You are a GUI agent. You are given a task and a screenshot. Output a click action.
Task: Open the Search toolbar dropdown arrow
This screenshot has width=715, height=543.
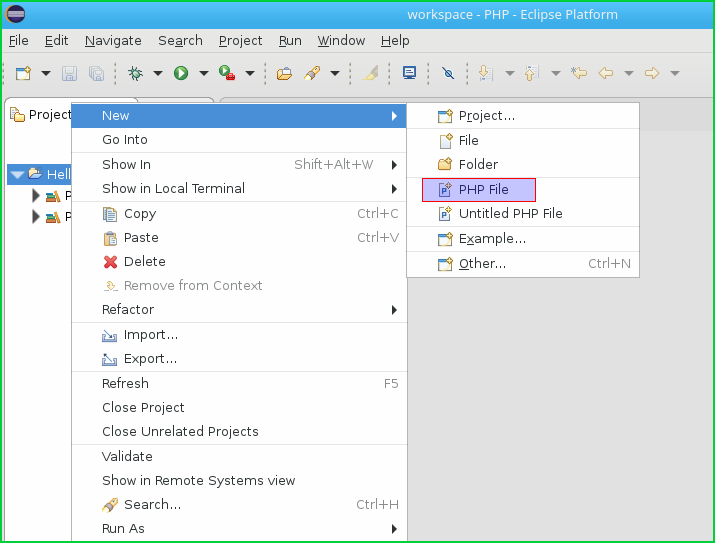(x=335, y=73)
